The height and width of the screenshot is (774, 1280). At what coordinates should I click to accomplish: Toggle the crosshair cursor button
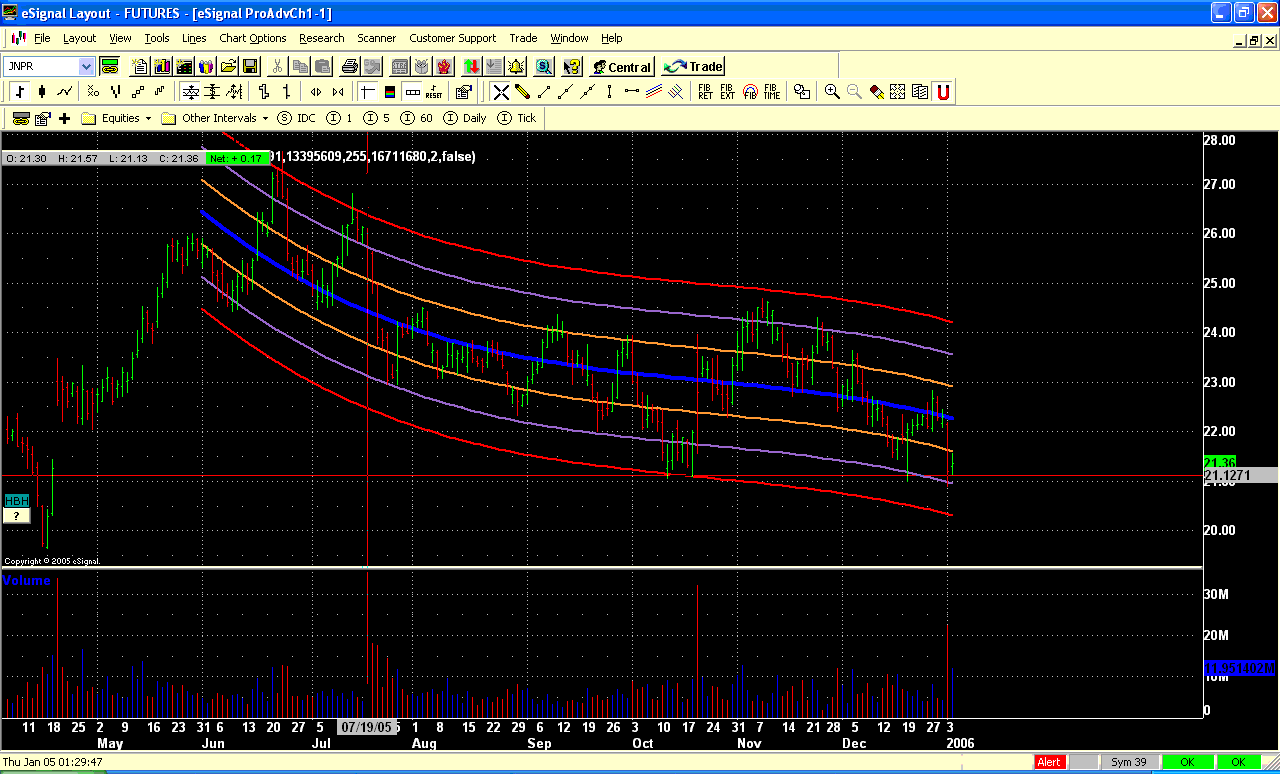point(367,92)
